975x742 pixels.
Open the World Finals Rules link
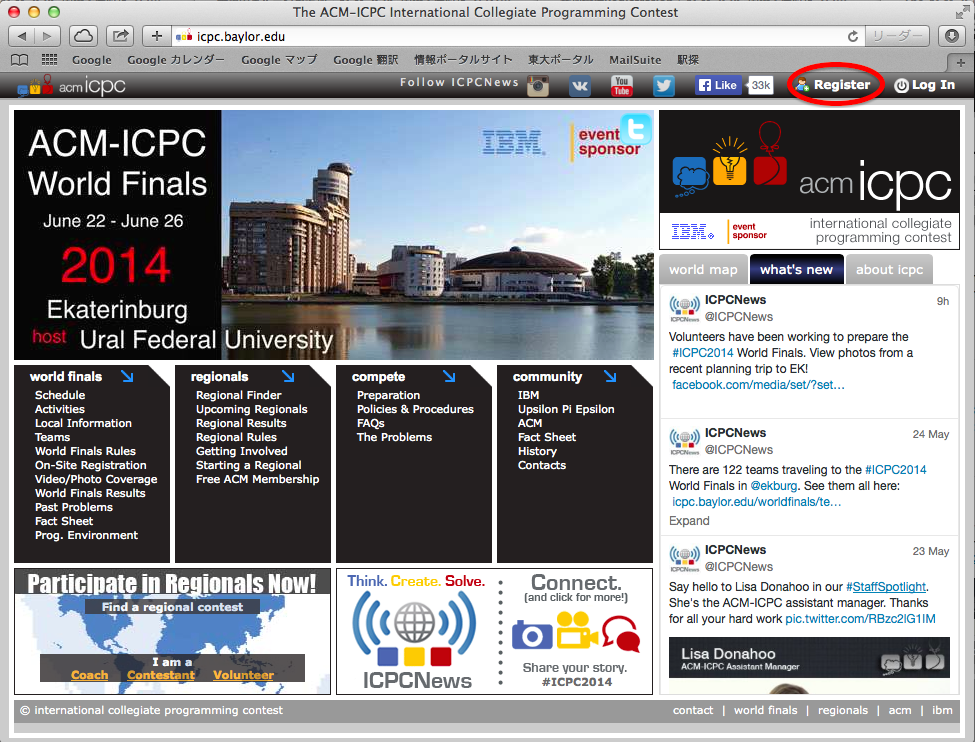click(x=85, y=451)
